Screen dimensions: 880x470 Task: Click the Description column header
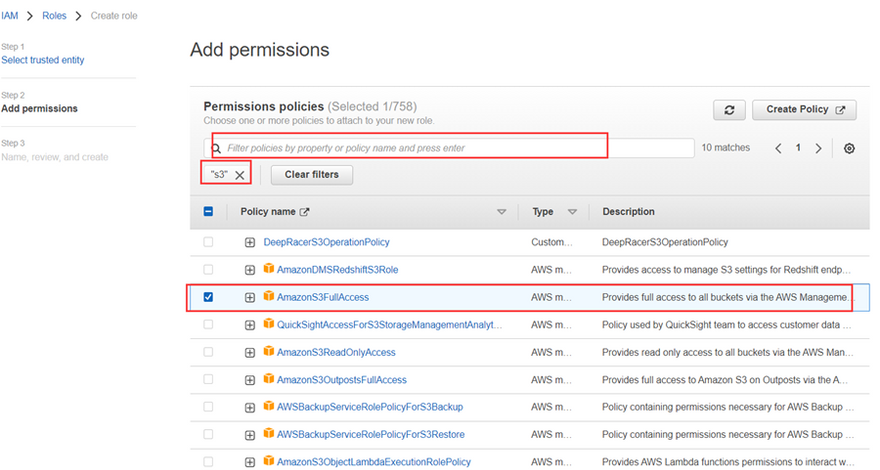click(x=628, y=212)
